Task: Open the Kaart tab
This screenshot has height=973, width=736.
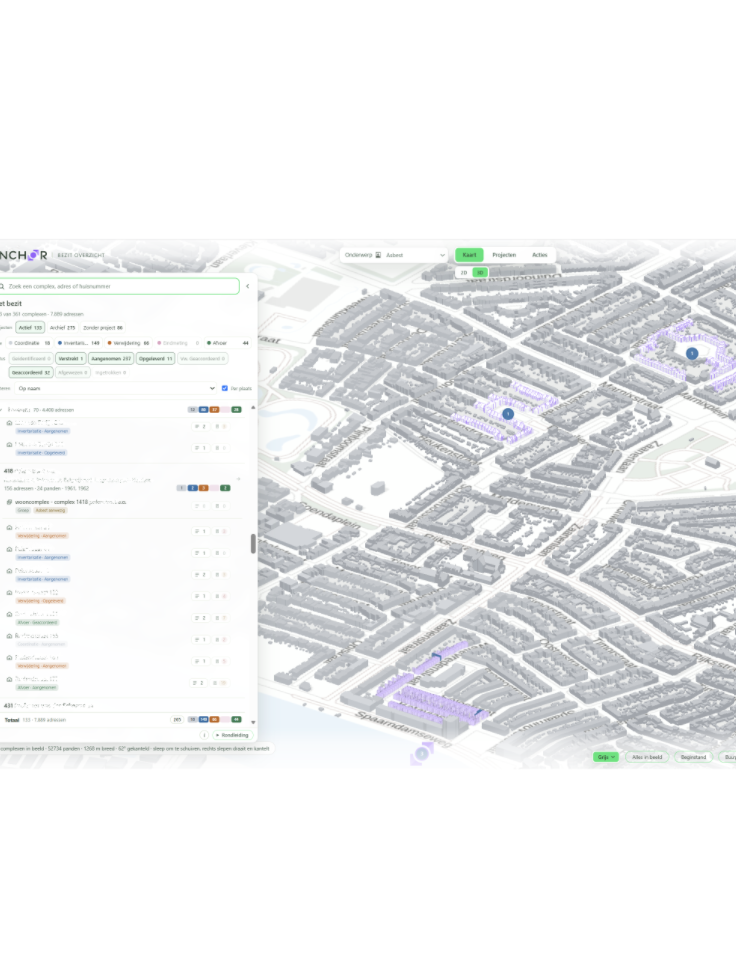Action: click(x=469, y=255)
